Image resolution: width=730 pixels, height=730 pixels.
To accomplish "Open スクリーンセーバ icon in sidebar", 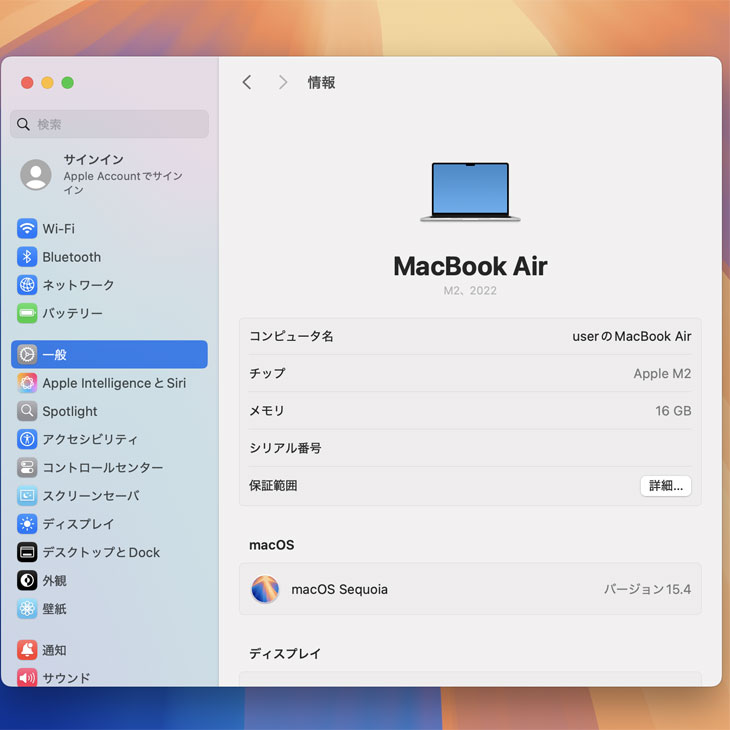I will (x=27, y=496).
